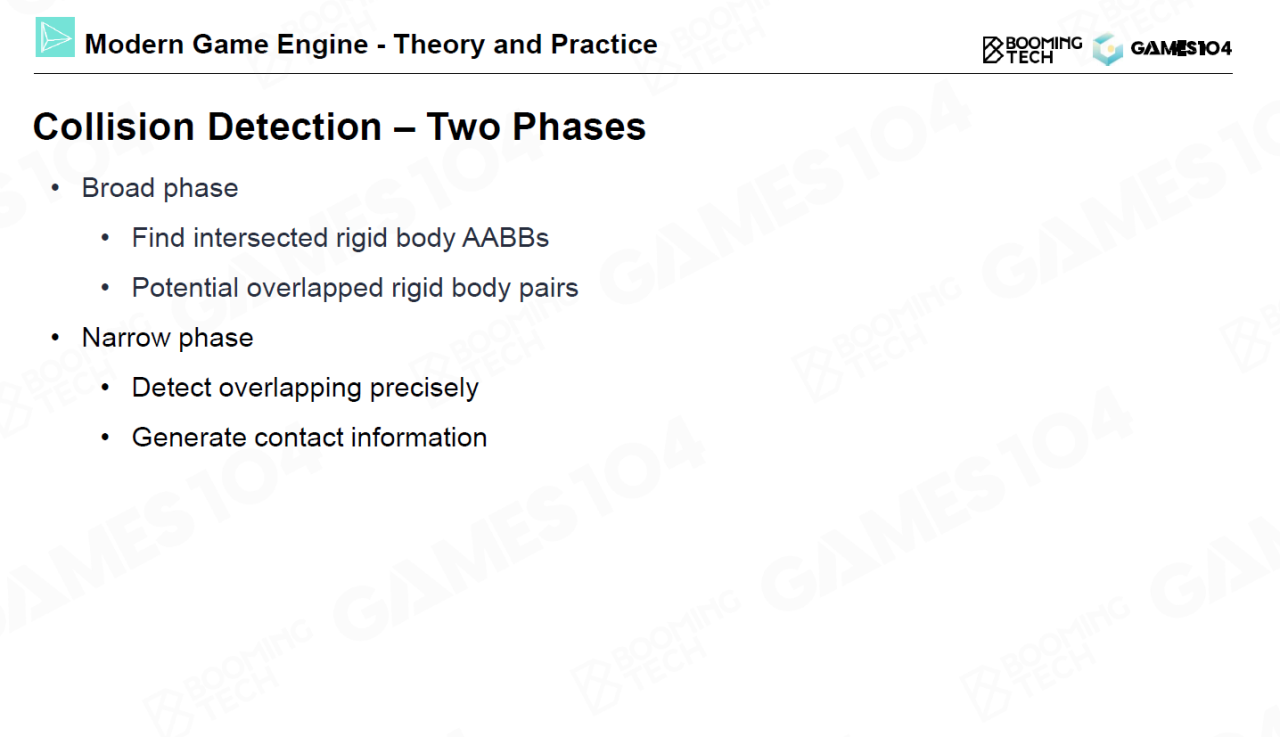
Task: Click bullet before Find intersected rigid body
Action: (106, 239)
